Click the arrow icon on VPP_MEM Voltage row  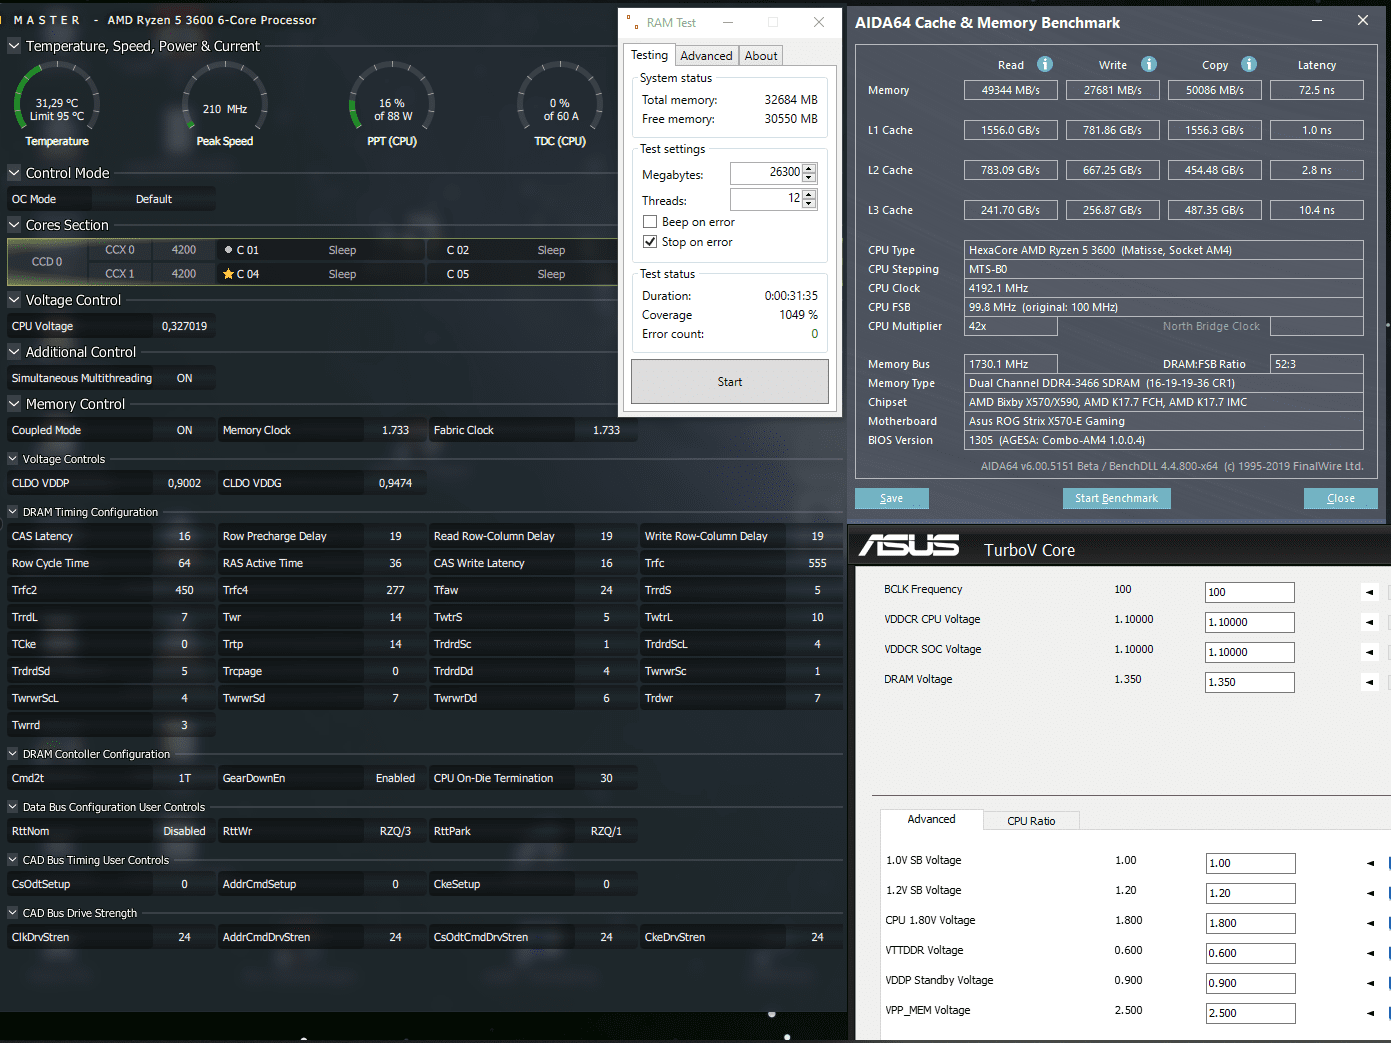1370,1013
